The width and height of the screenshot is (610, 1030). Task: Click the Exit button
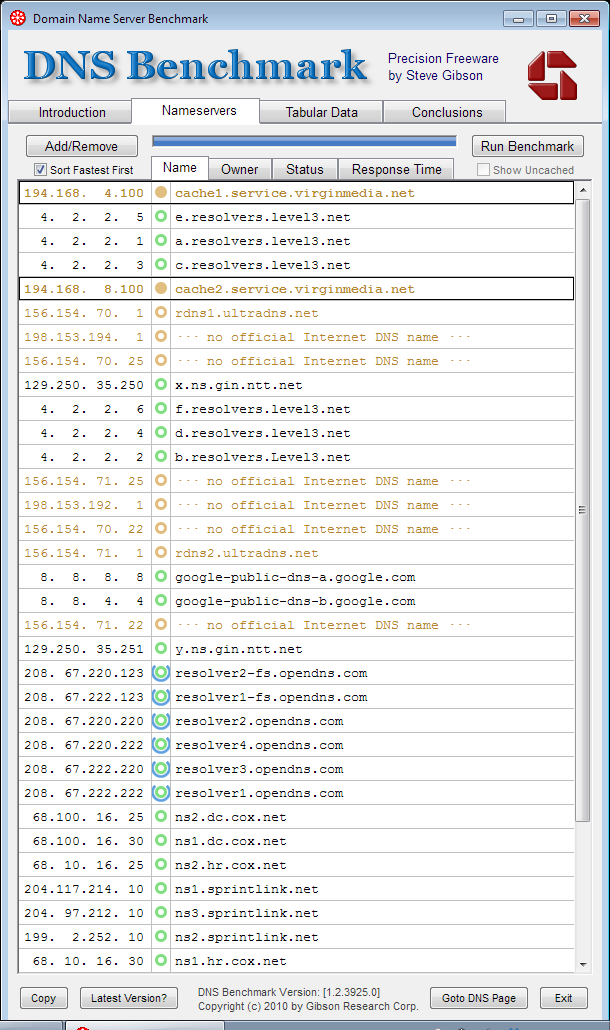563,998
